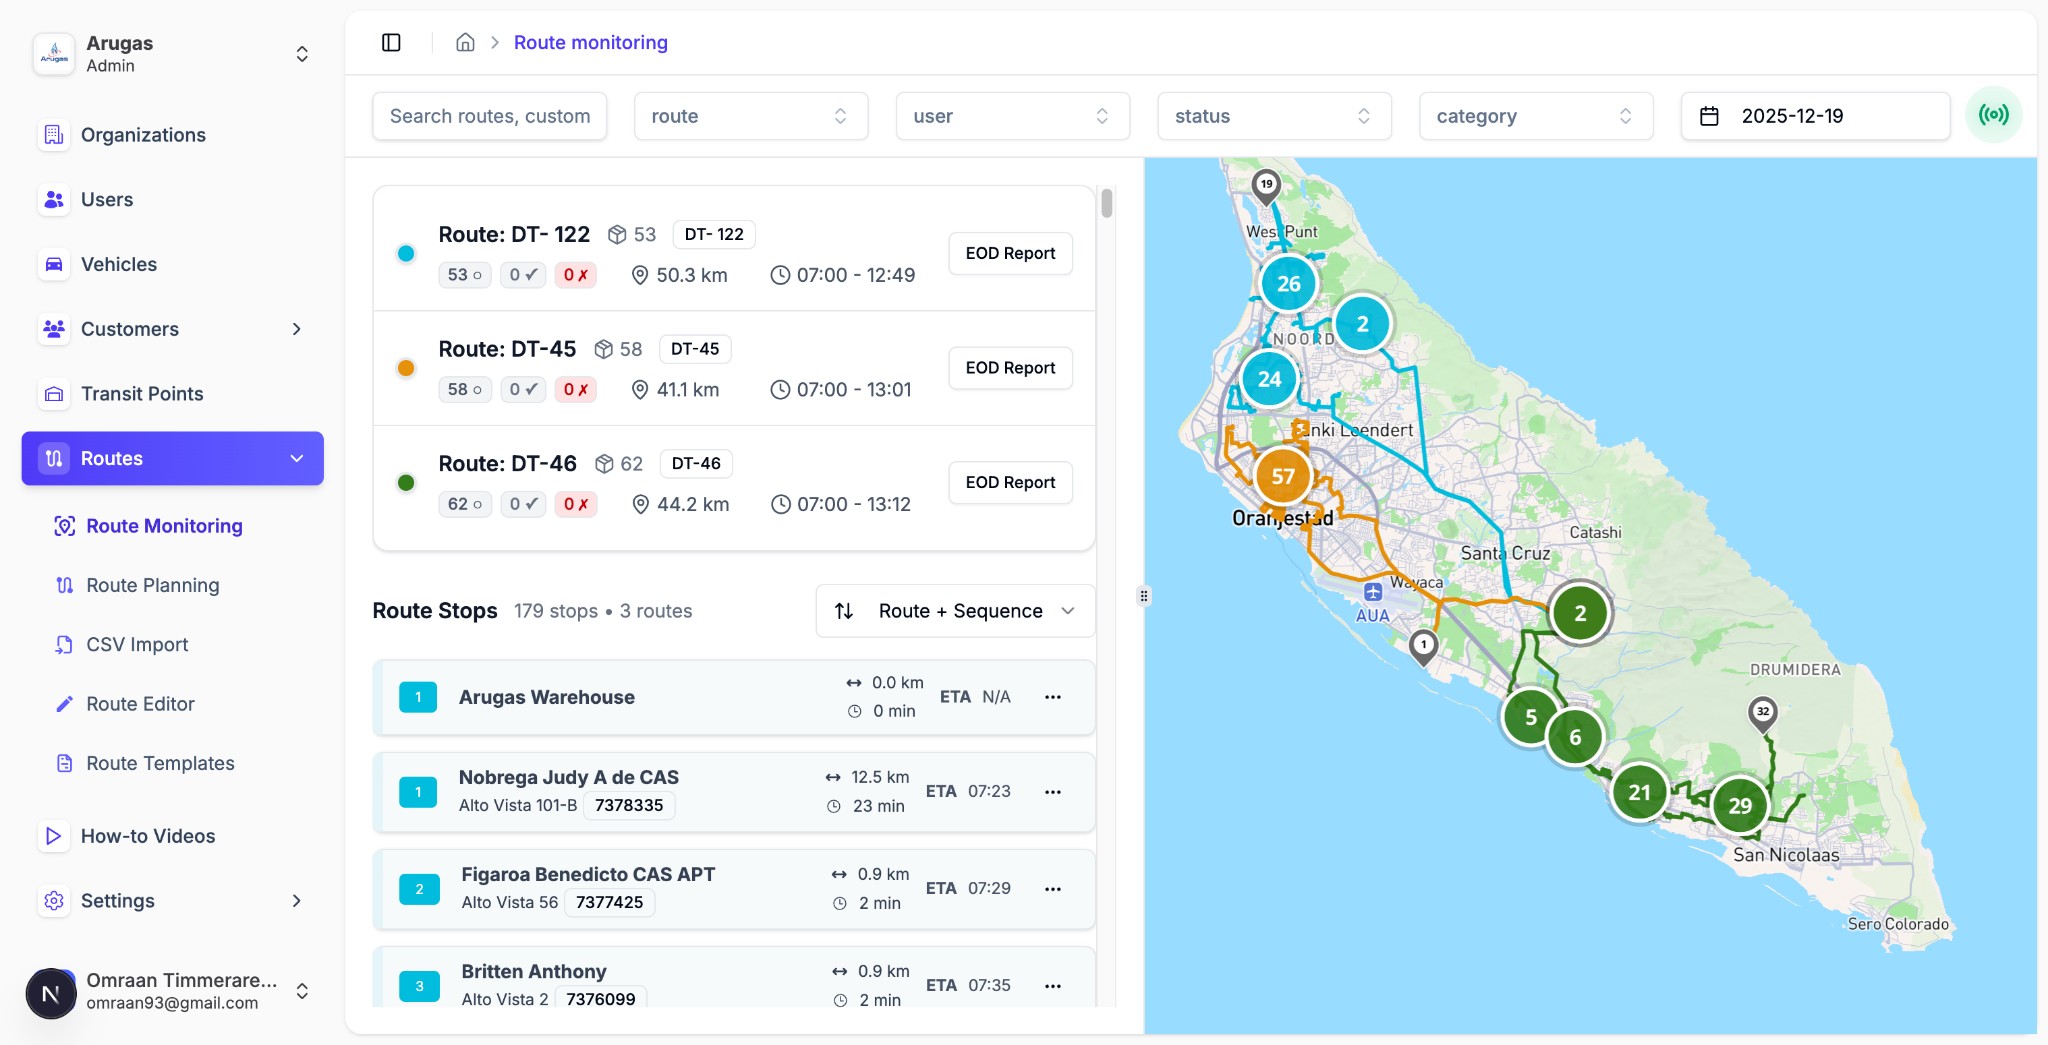Click the date field showing 2025-12-19
The height and width of the screenshot is (1045, 2048).
coord(1813,116)
